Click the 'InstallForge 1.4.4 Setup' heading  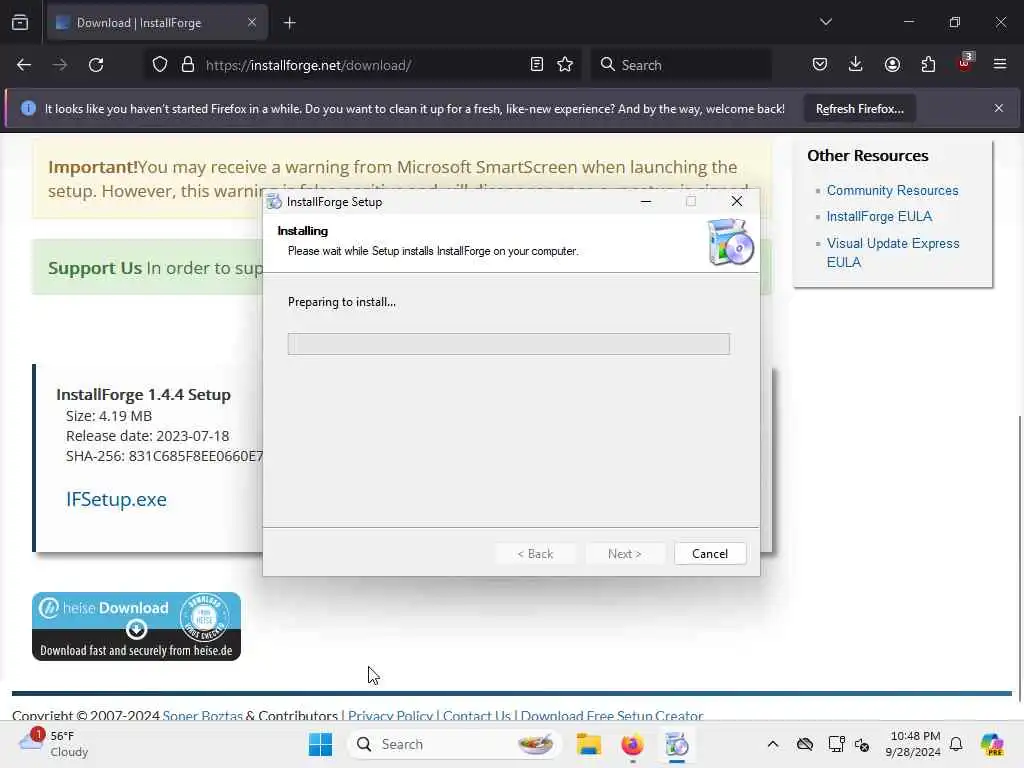[x=144, y=394]
